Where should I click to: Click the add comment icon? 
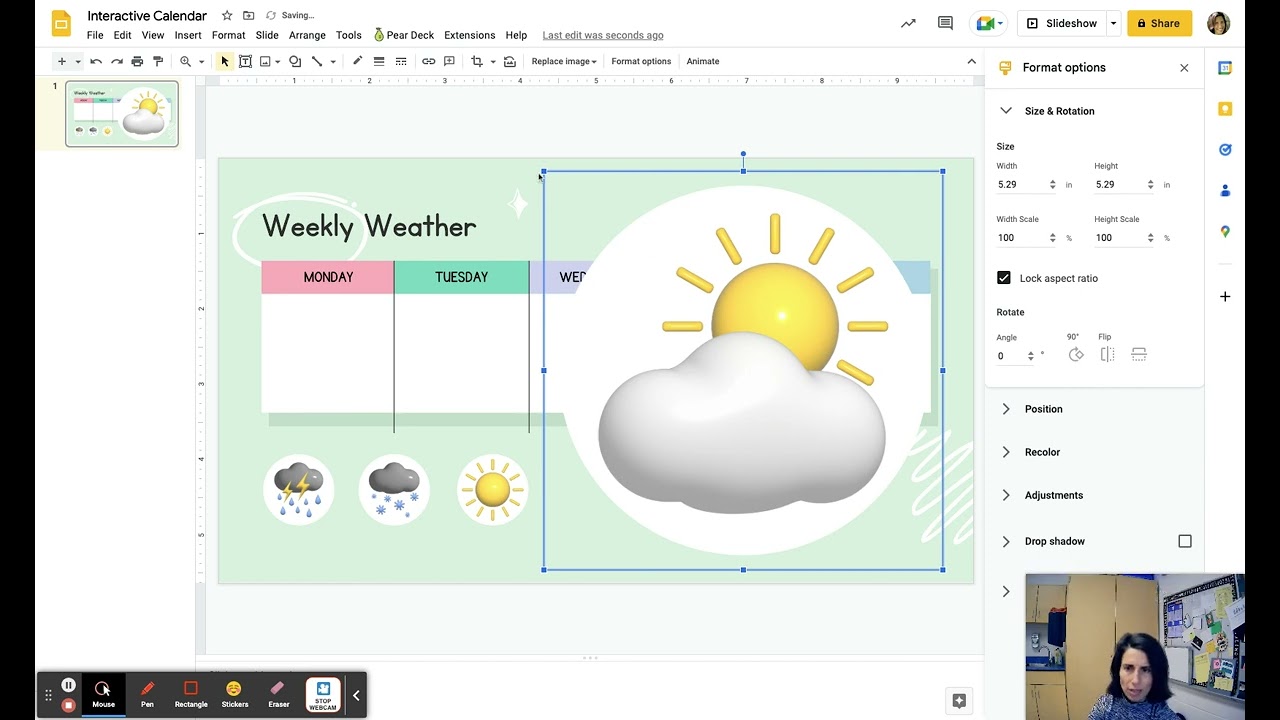pyautogui.click(x=449, y=61)
